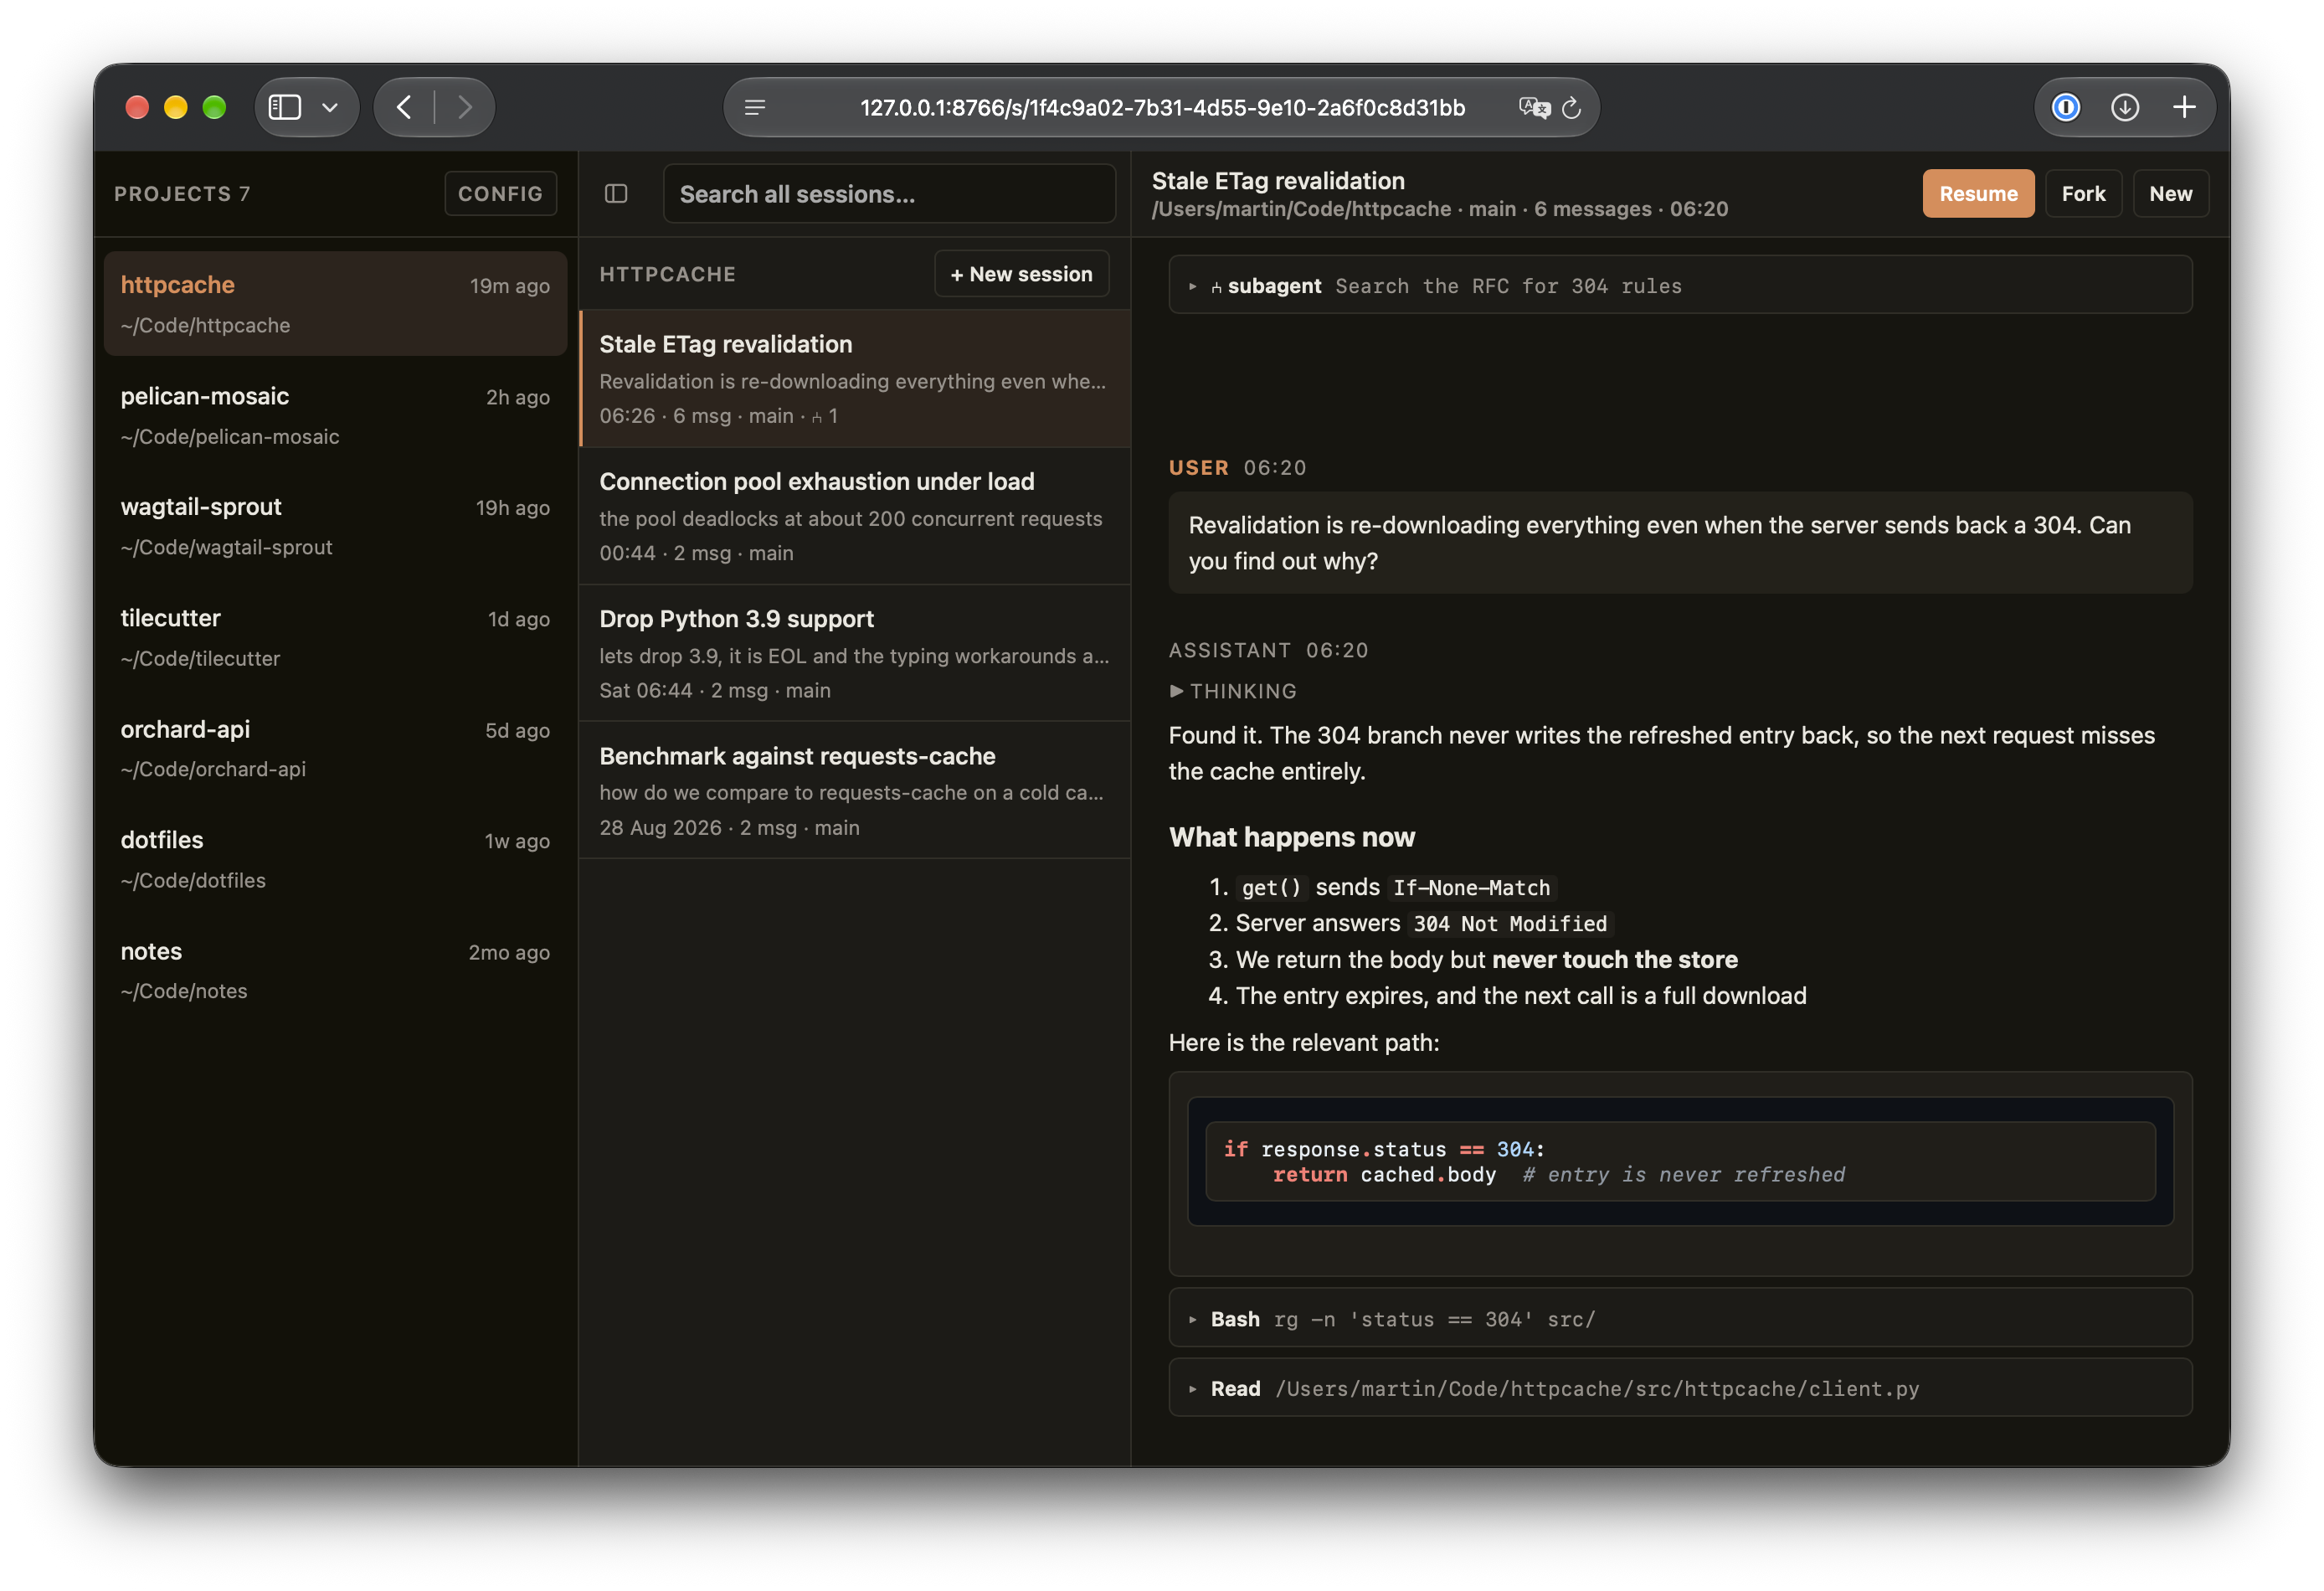This screenshot has width=2324, height=1591.
Task: Open the Drop Python 3.9 support session
Action: [855, 653]
